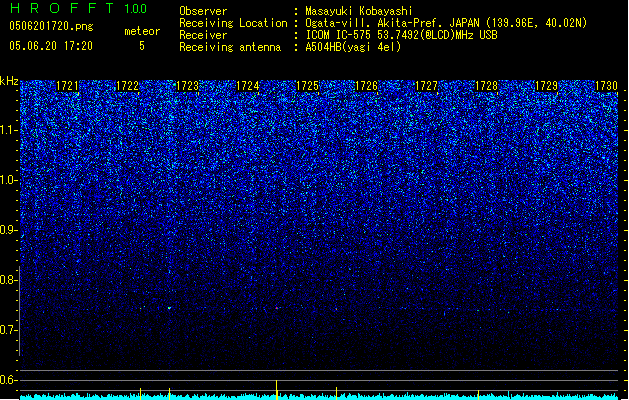Click the date stamp 05.06.20 17:20
629x400 pixels.
click(x=51, y=45)
